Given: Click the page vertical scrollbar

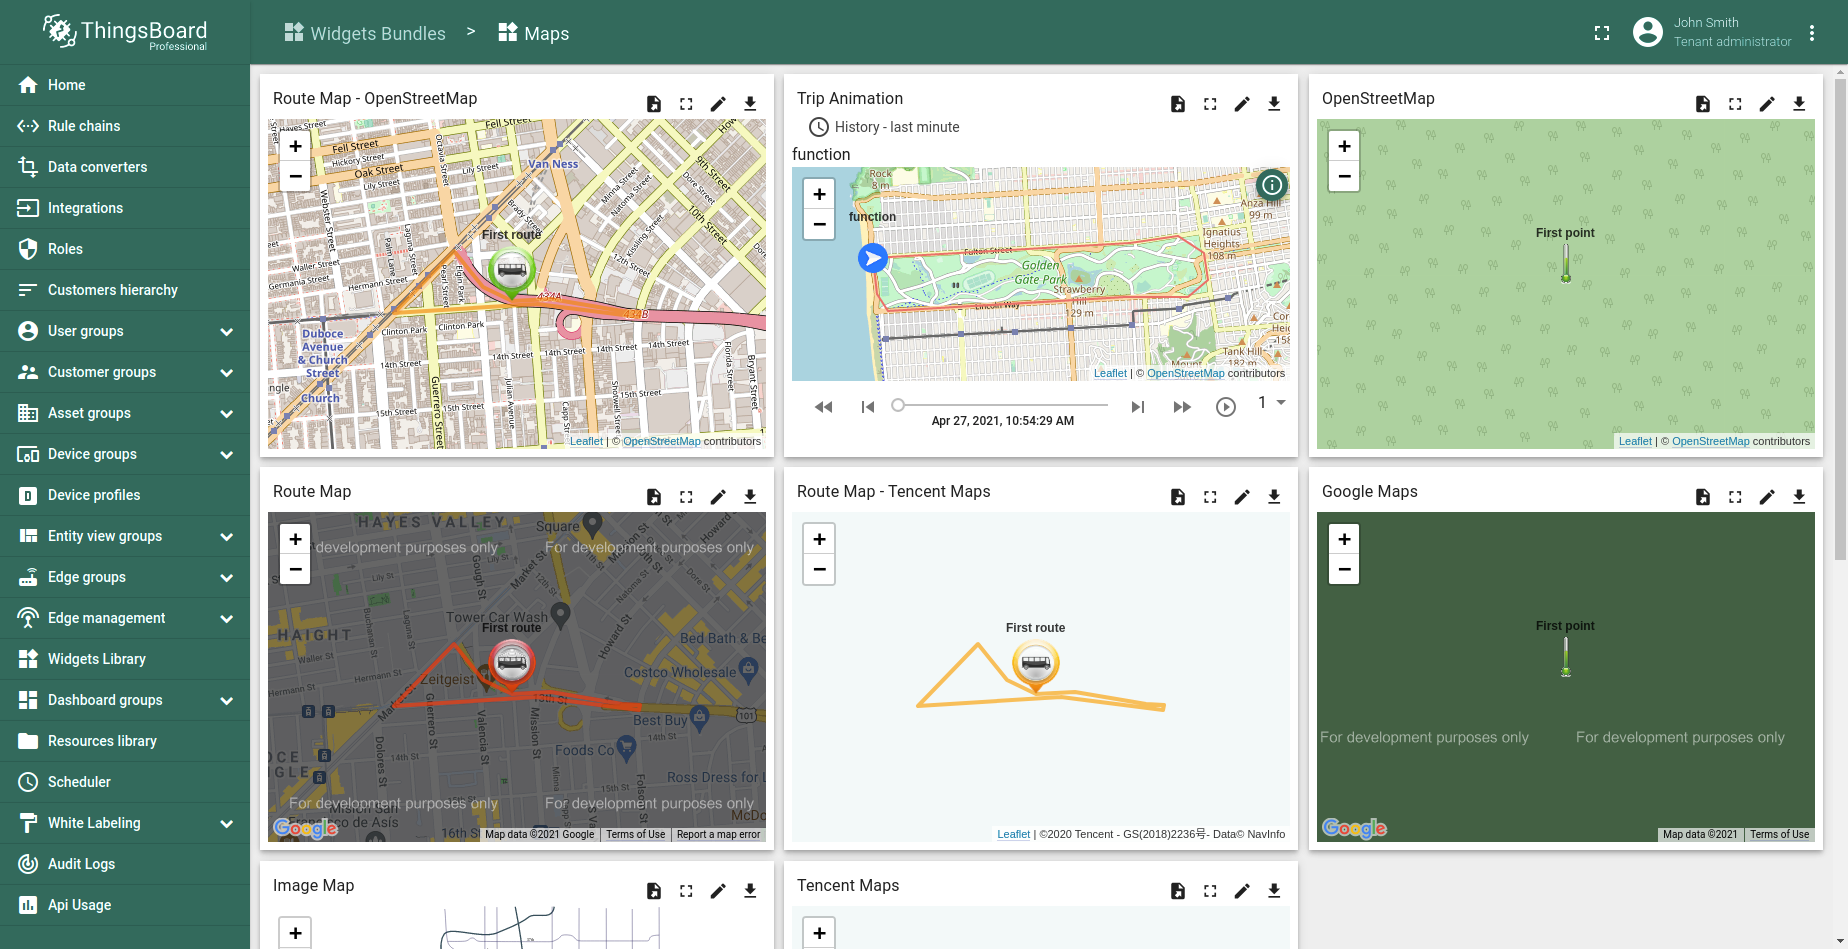Looking at the screenshot, I should 1840,320.
